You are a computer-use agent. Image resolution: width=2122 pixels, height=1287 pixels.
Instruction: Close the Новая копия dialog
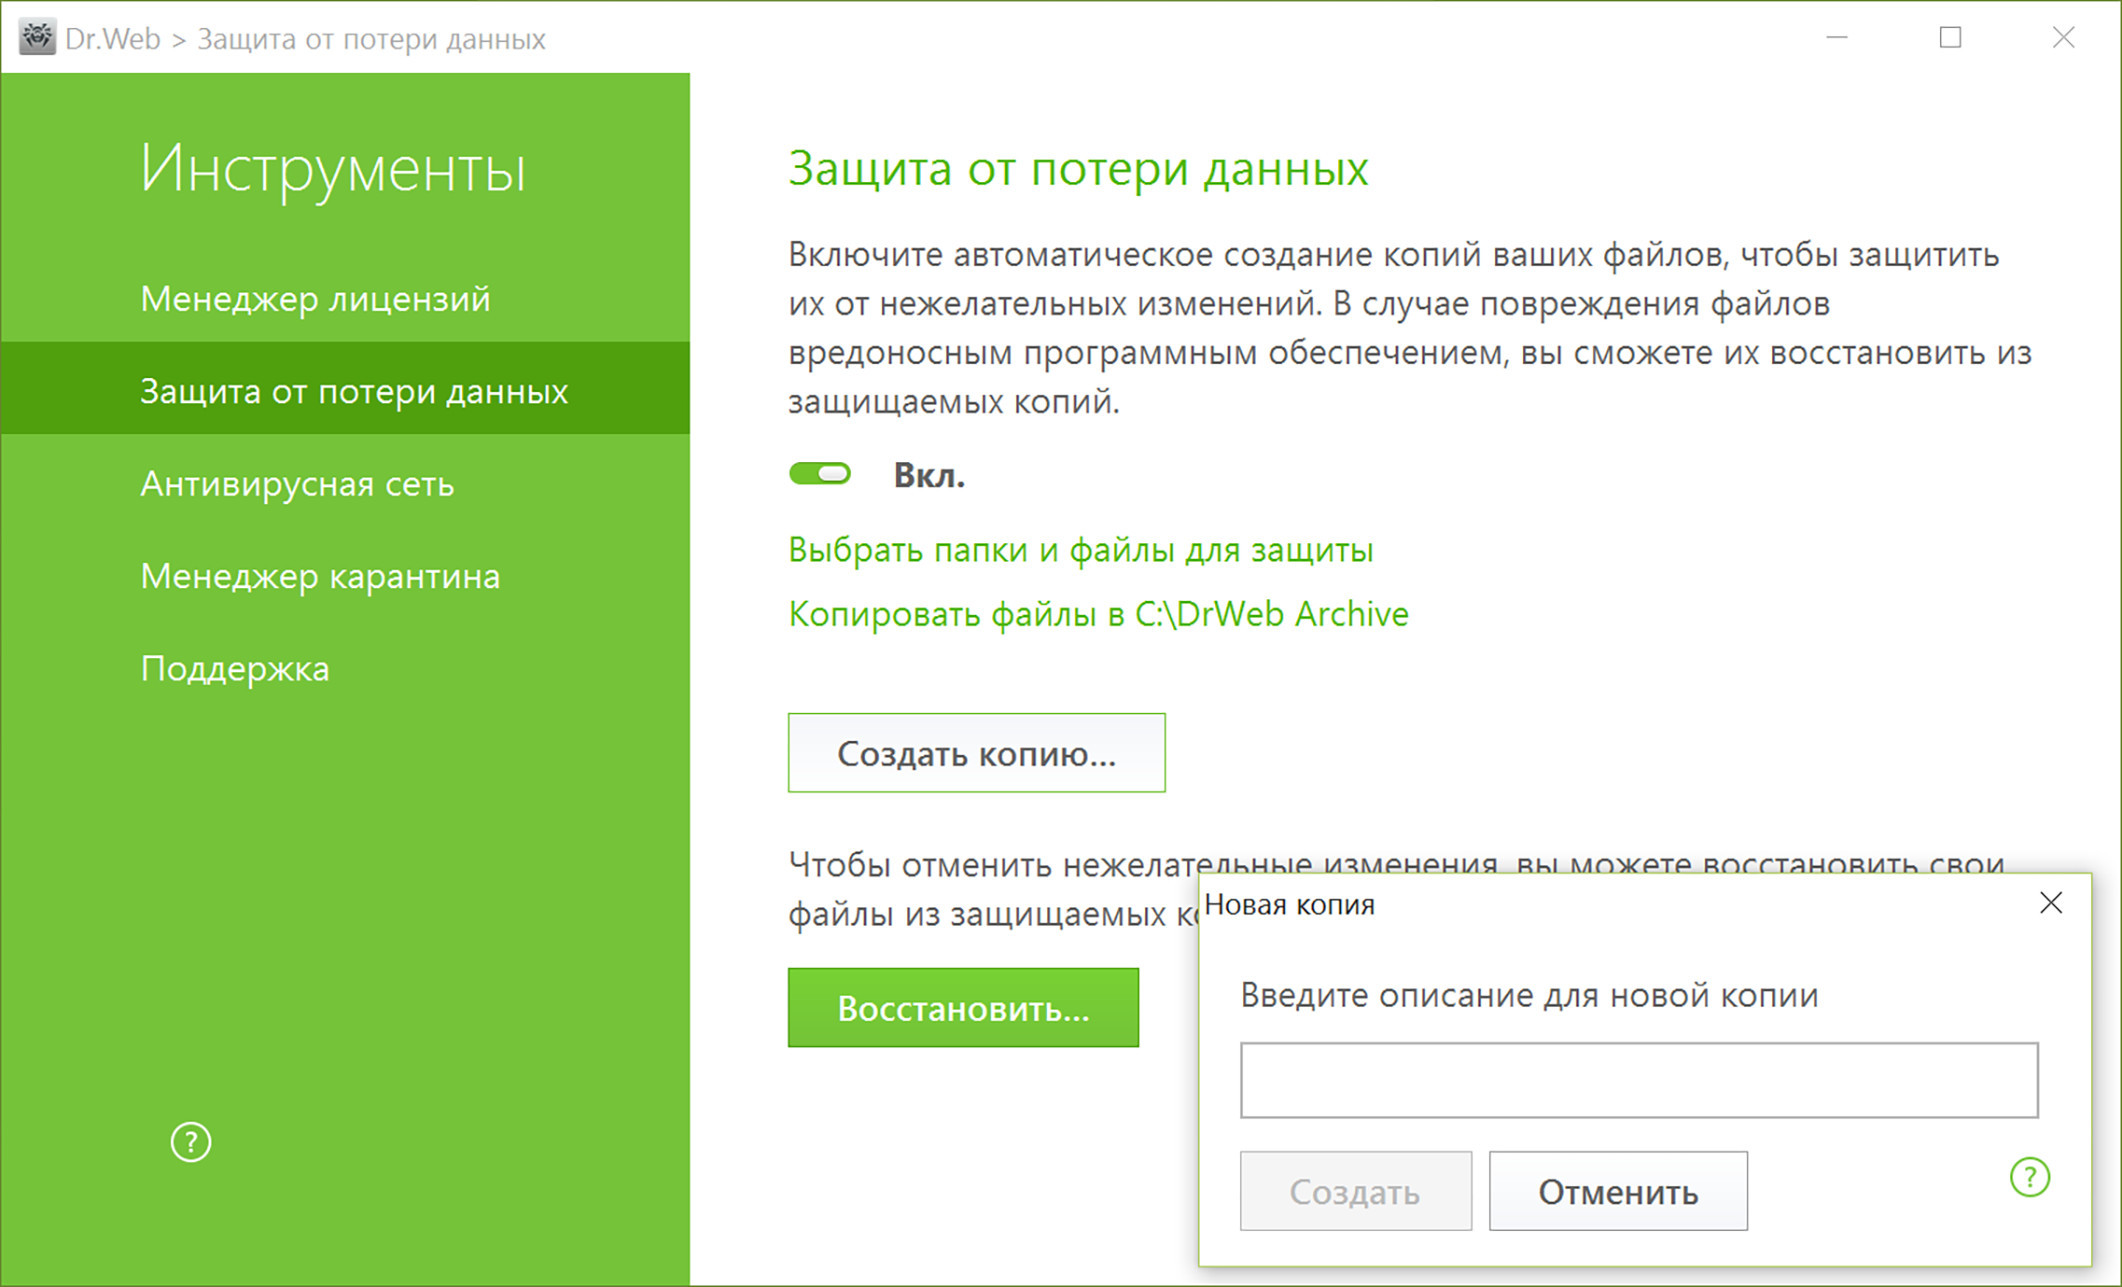pyautogui.click(x=2050, y=903)
